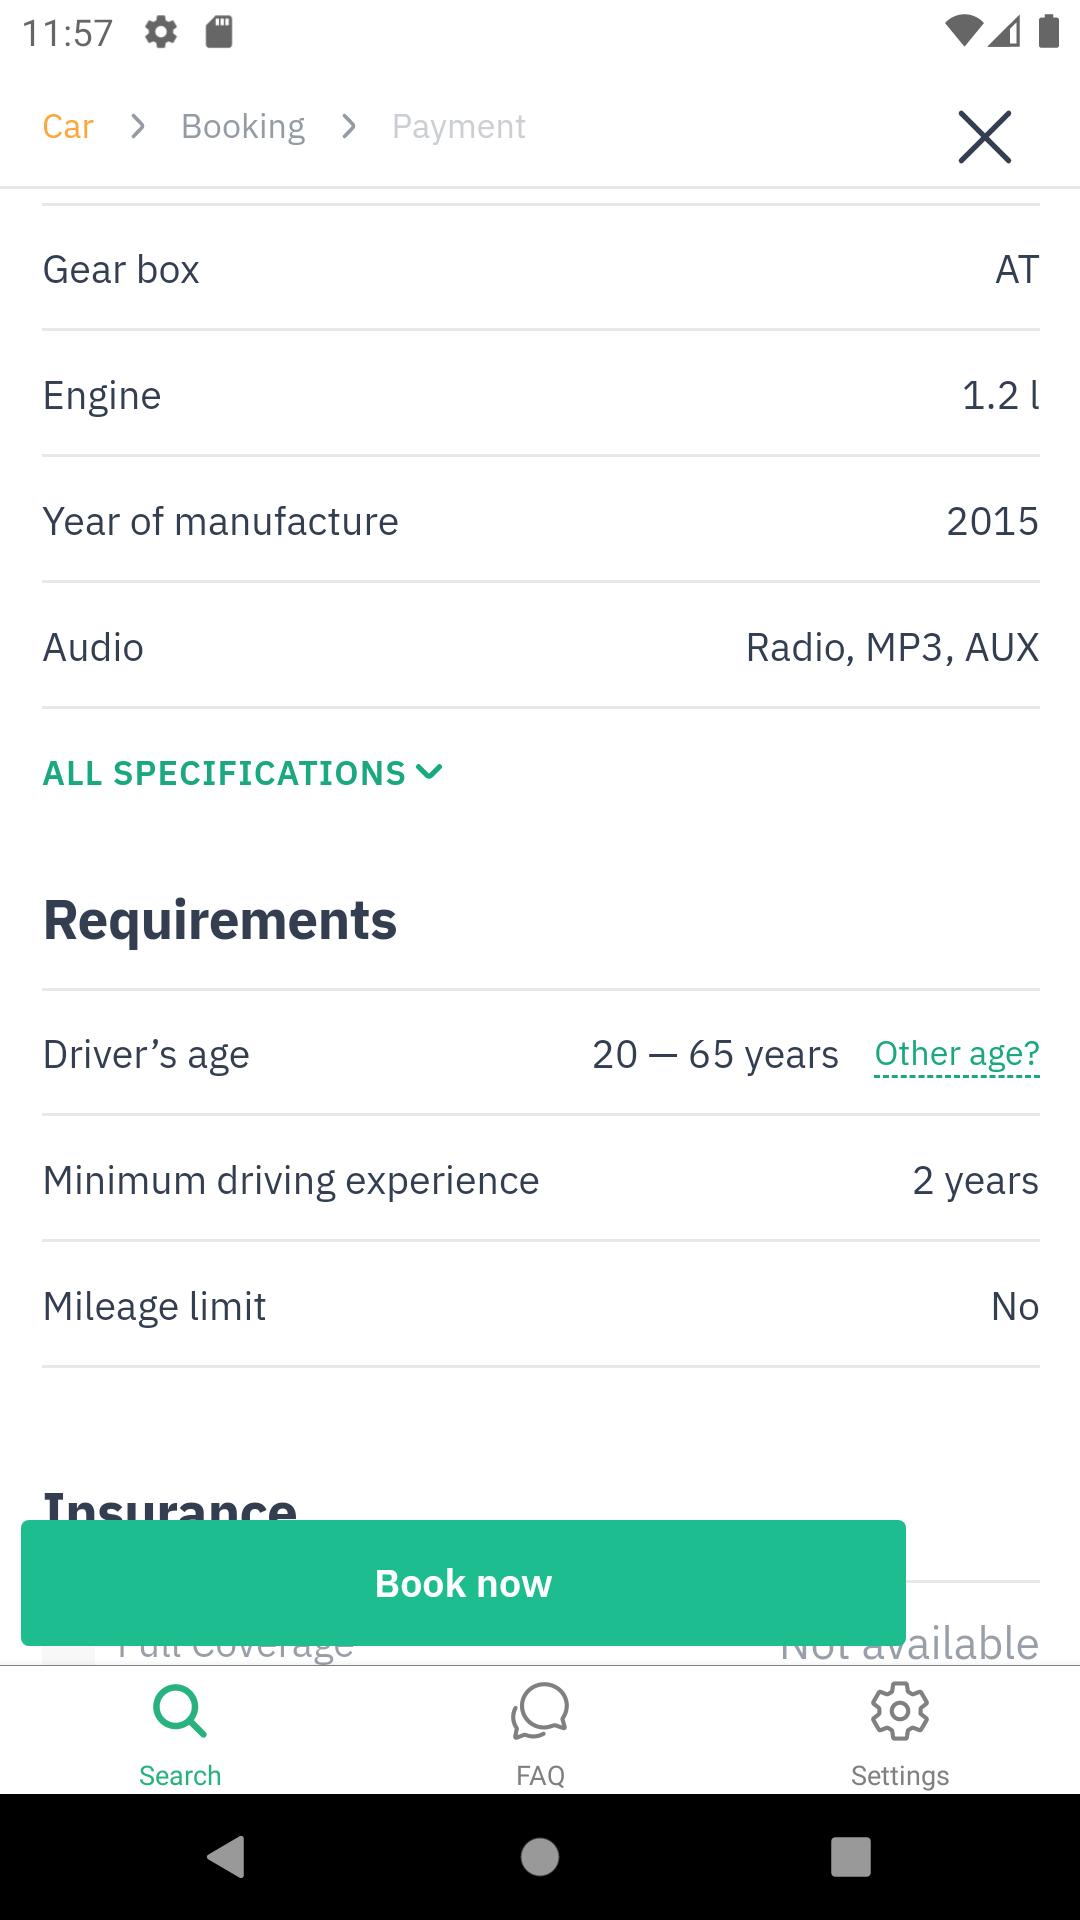
Task: Tap the Android home circle button
Action: pyautogui.click(x=540, y=1857)
